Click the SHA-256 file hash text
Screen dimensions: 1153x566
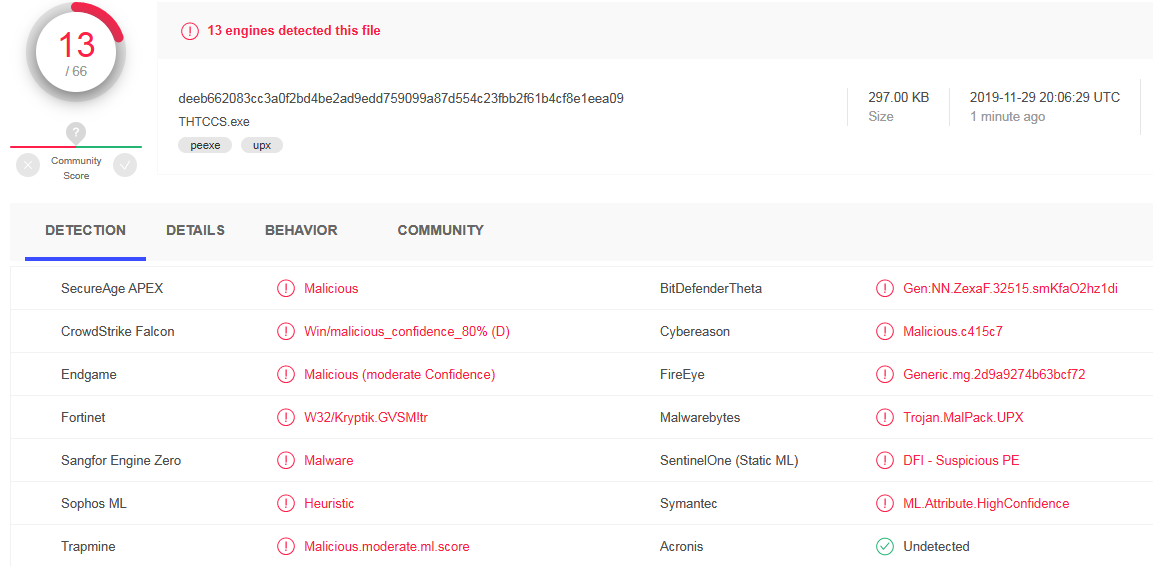coord(401,98)
